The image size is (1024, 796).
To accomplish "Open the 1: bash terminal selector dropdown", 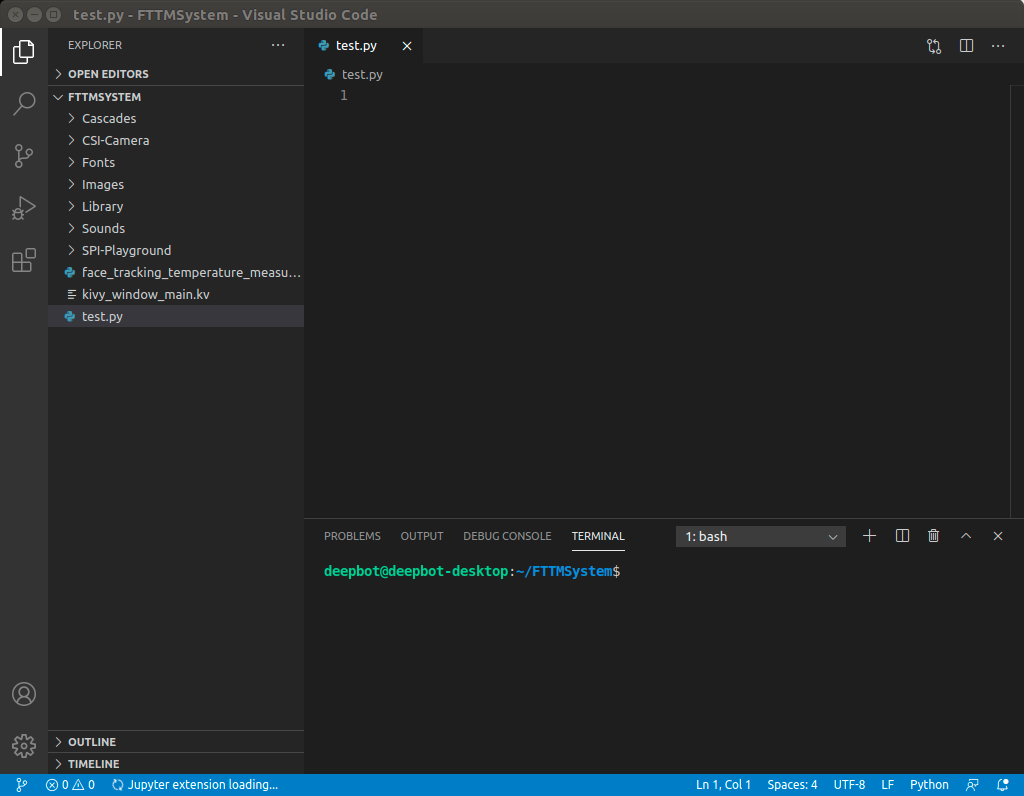I will [x=761, y=537].
